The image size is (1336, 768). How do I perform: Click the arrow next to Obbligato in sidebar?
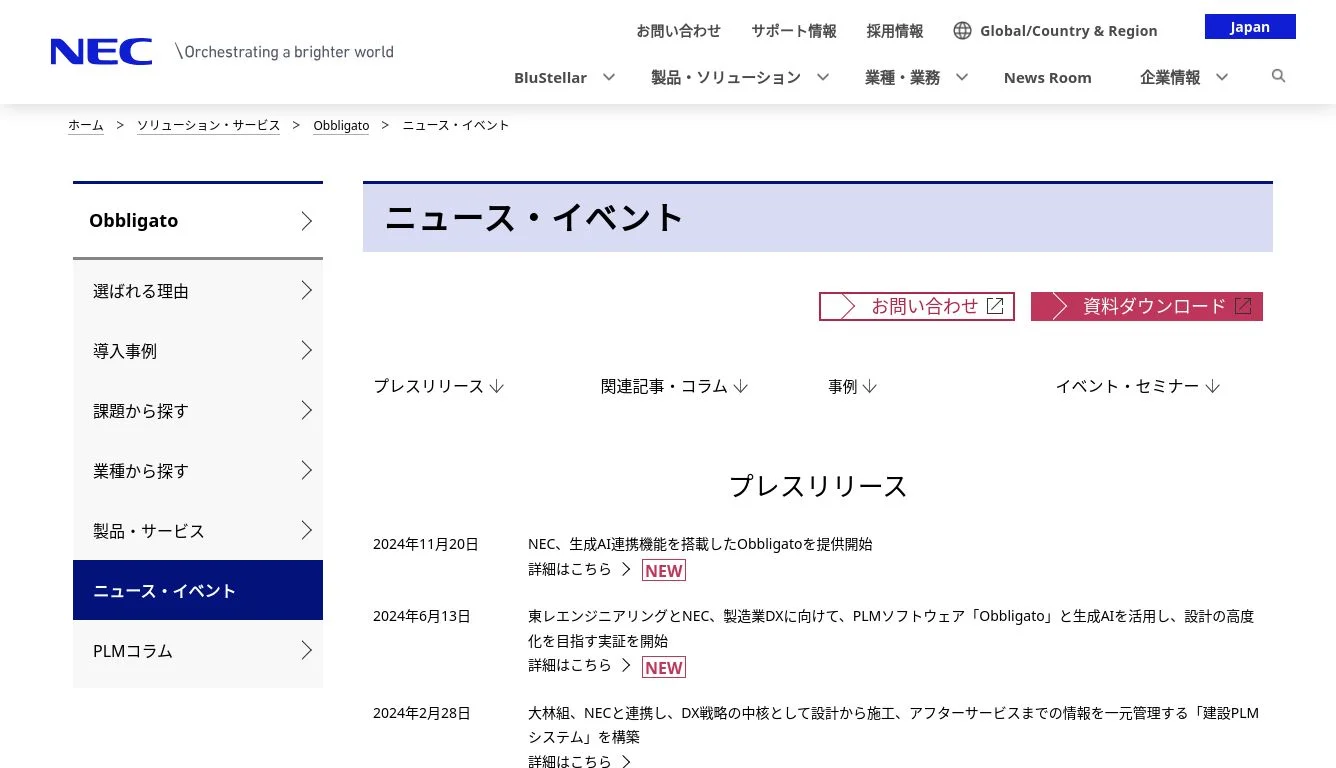coord(307,221)
